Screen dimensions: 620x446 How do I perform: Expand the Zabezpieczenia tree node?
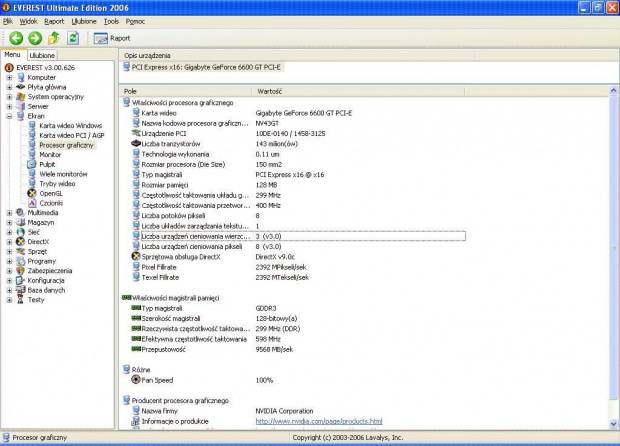pos(9,271)
